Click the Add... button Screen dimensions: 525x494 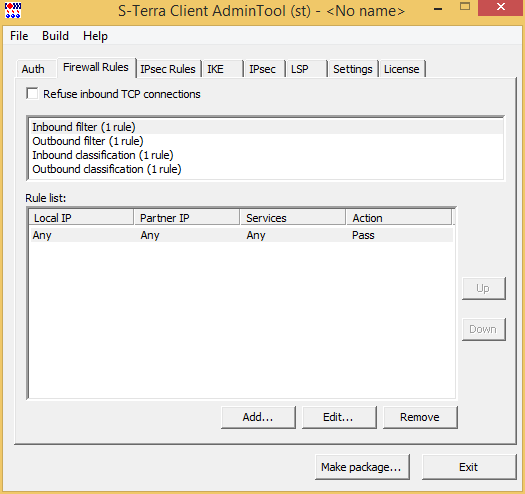tap(258, 417)
